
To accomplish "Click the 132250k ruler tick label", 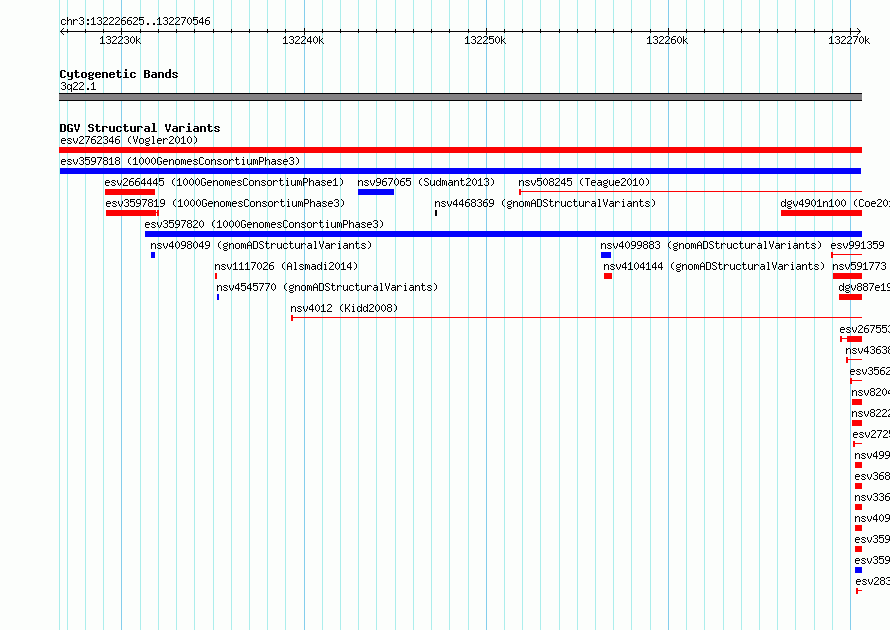I will click(485, 40).
